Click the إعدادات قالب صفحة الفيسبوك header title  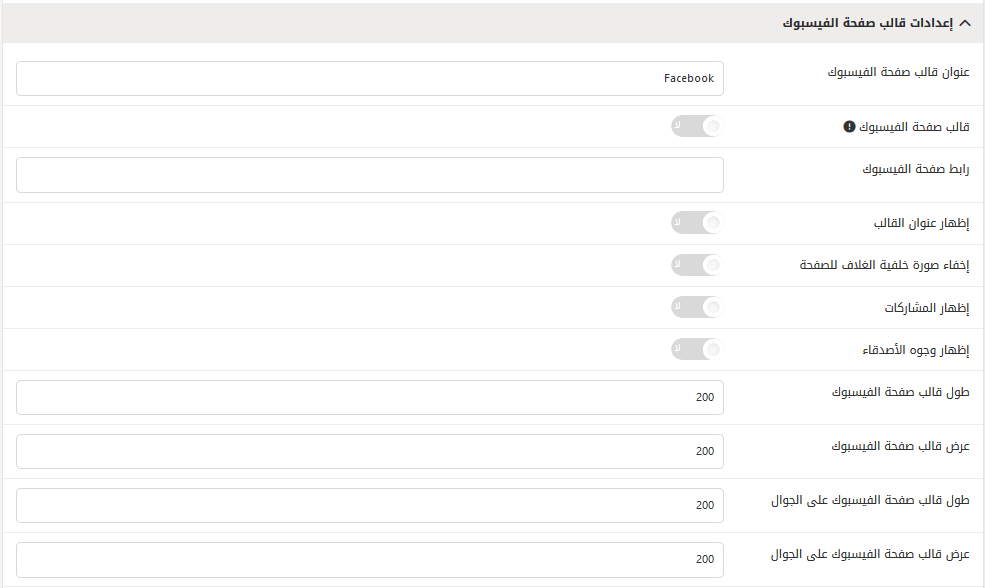868,23
